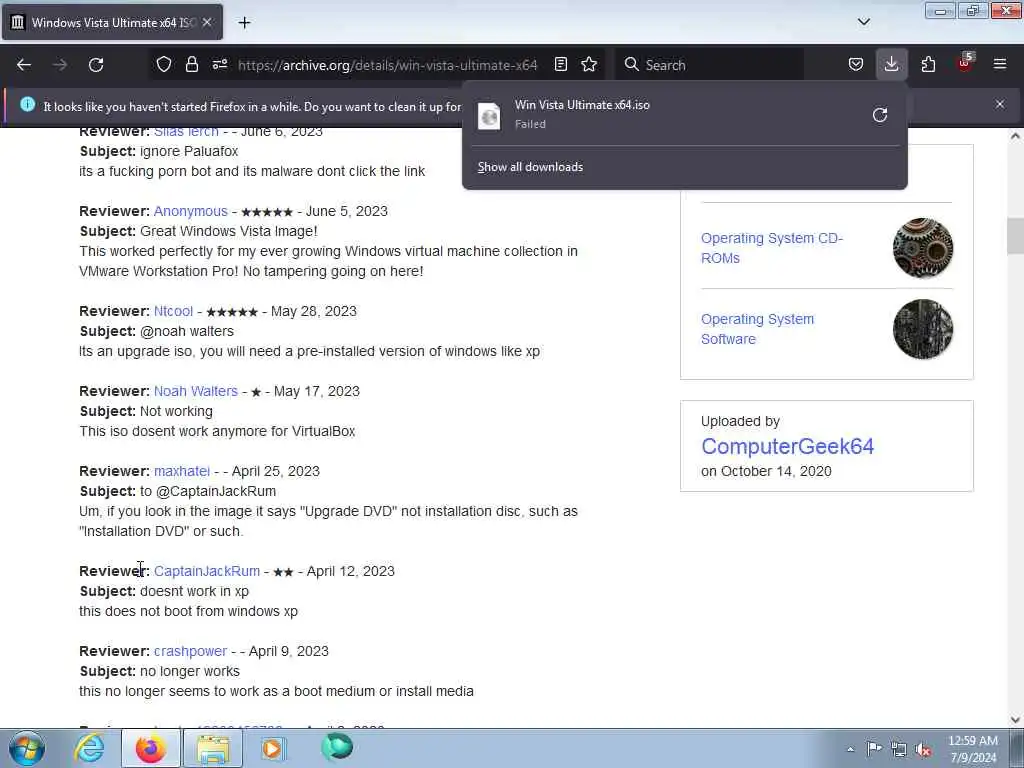The width and height of the screenshot is (1024, 768).
Task: Open uploader ComputerGeek64 profile
Action: coord(788,447)
